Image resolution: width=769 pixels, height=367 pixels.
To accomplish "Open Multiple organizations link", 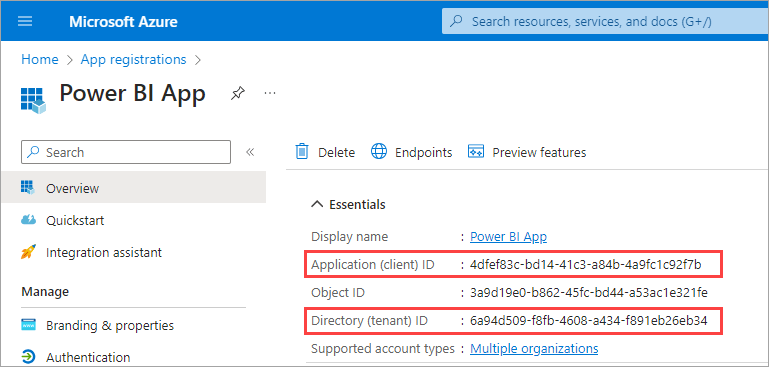I will (534, 349).
